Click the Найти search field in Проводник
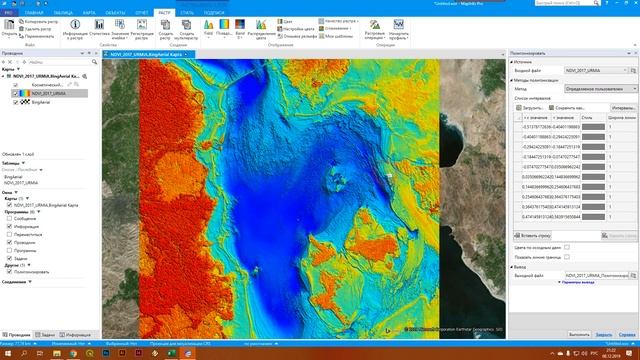 pos(60,62)
